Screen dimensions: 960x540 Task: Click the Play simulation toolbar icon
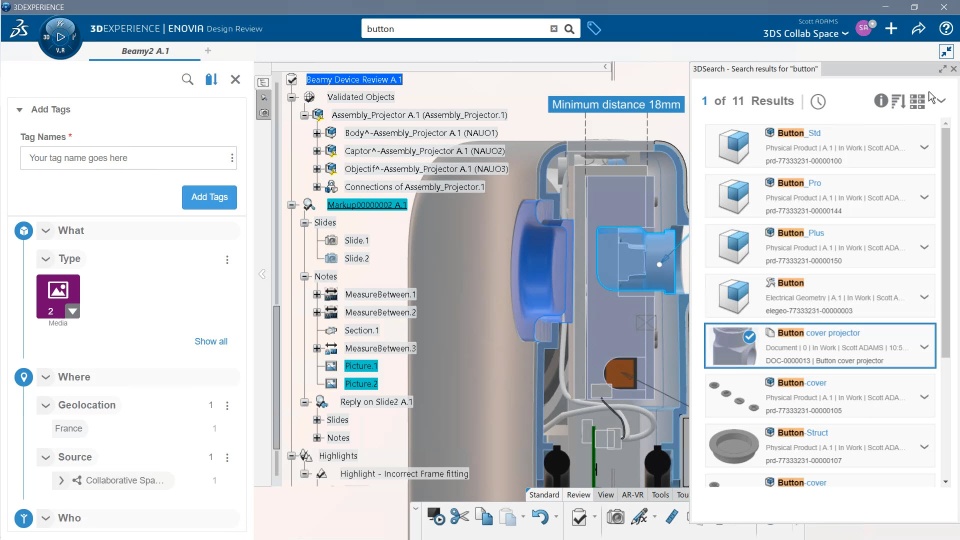(x=435, y=517)
